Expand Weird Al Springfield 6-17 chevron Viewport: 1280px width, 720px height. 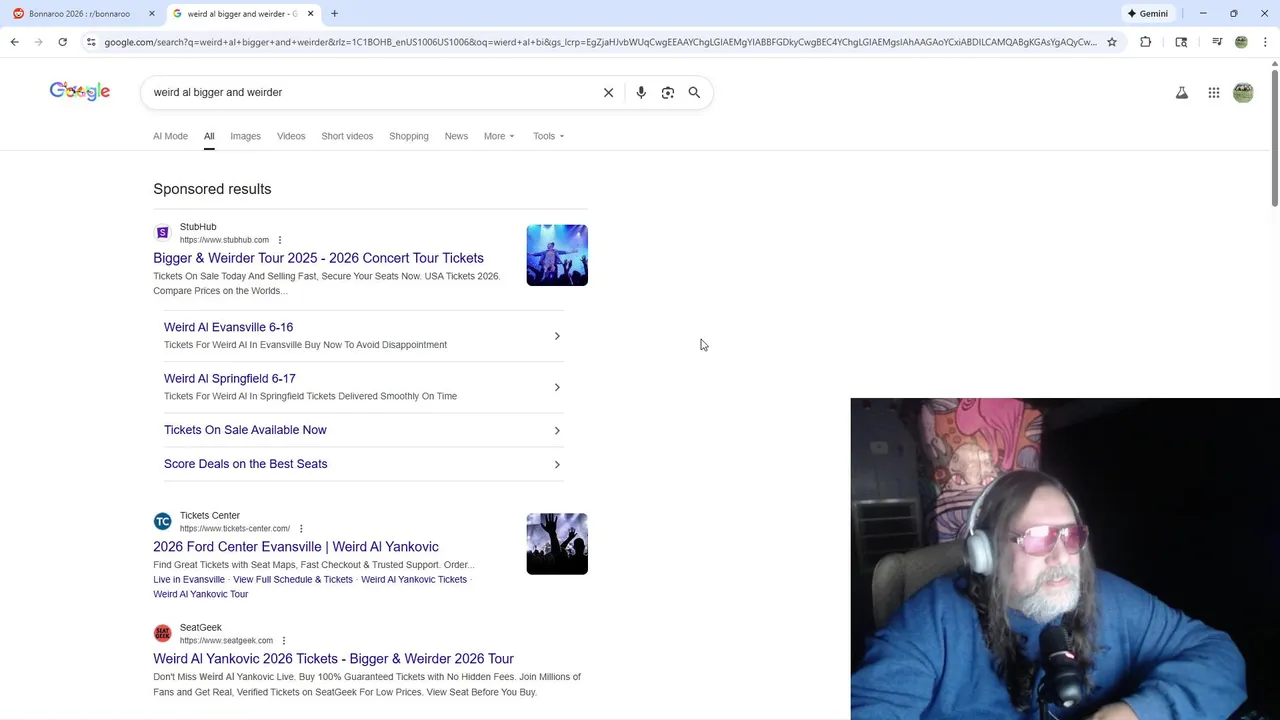point(557,387)
